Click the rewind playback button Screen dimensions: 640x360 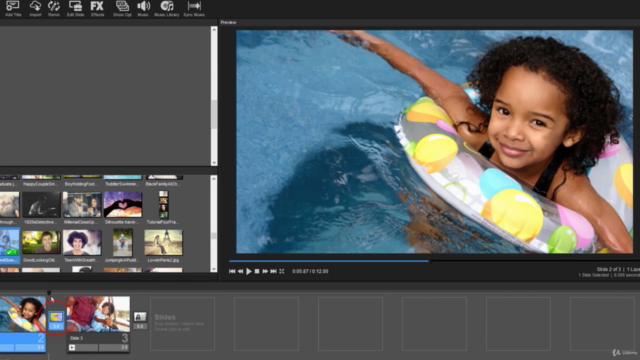pos(240,271)
